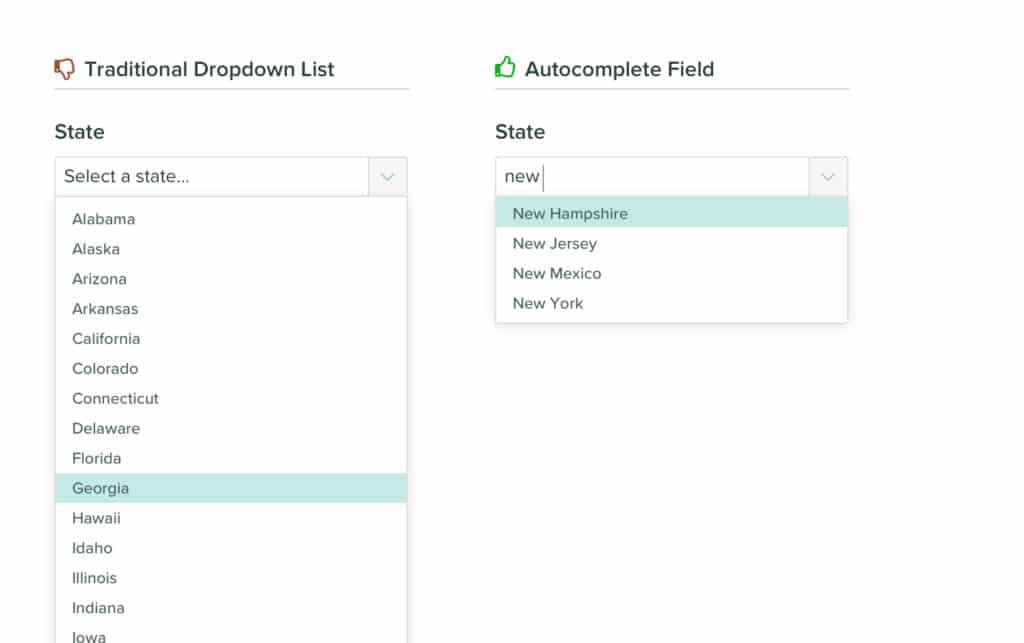This screenshot has height=643, width=1024.
Task: Pick New Mexico in the suggestion list
Action: click(x=557, y=273)
